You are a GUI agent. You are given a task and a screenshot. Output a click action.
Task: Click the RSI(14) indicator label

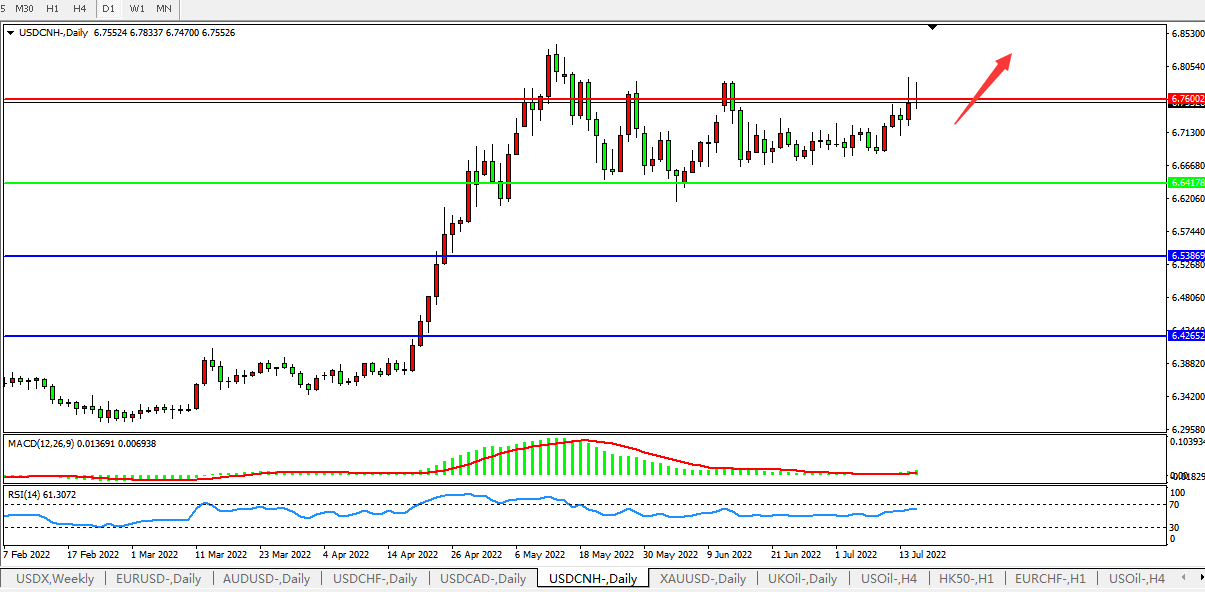click(40, 494)
